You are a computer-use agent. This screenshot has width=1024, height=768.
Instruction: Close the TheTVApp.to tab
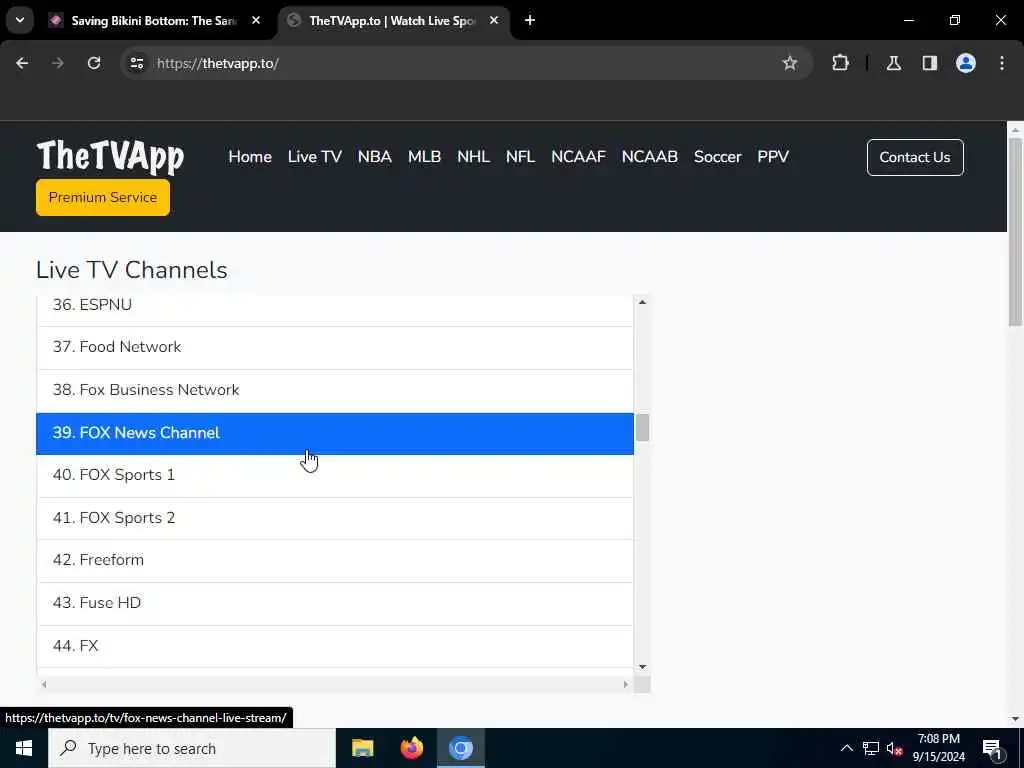494,20
